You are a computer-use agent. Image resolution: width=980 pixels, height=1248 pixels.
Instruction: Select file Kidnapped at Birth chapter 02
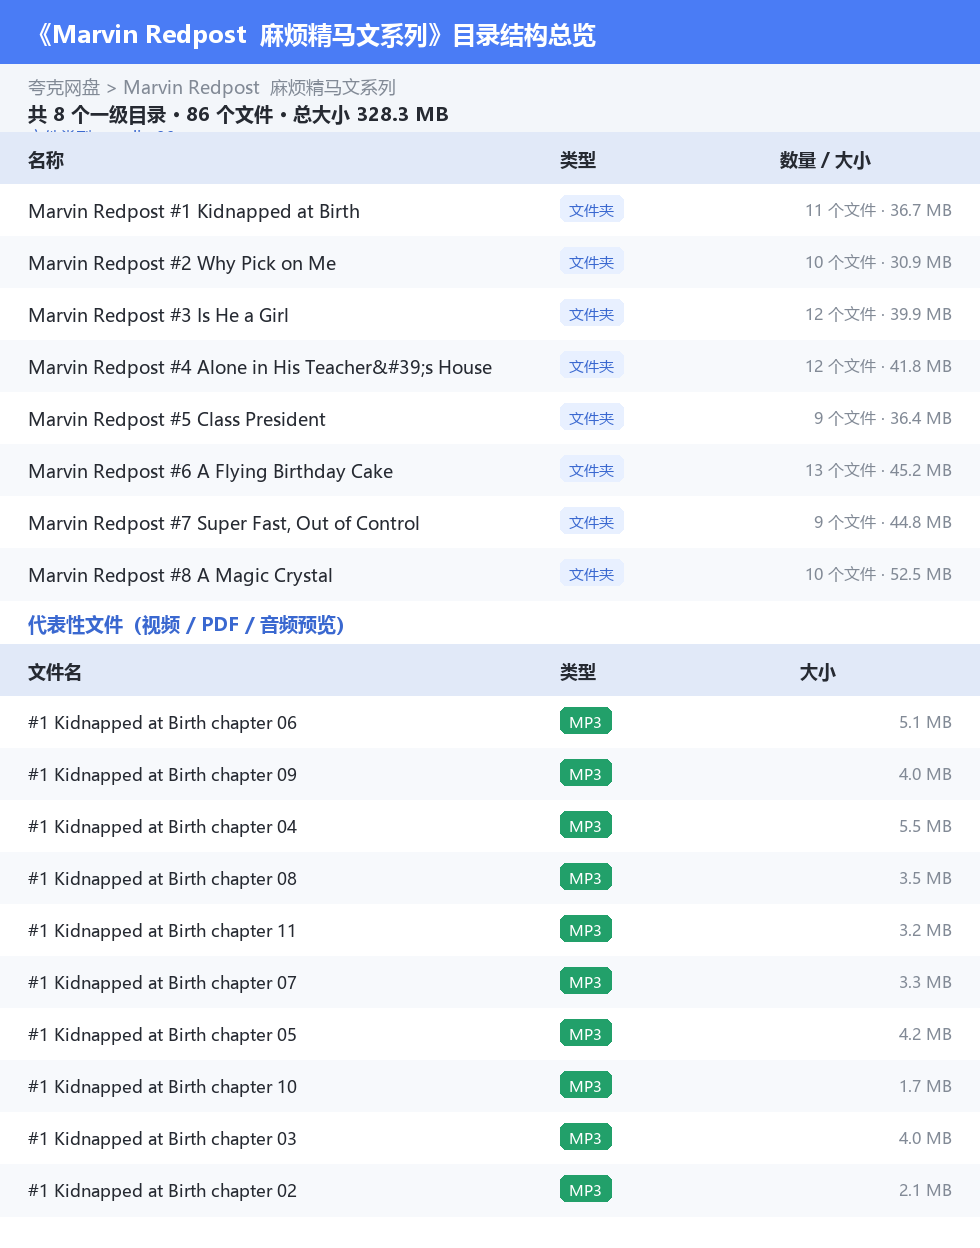[163, 1191]
